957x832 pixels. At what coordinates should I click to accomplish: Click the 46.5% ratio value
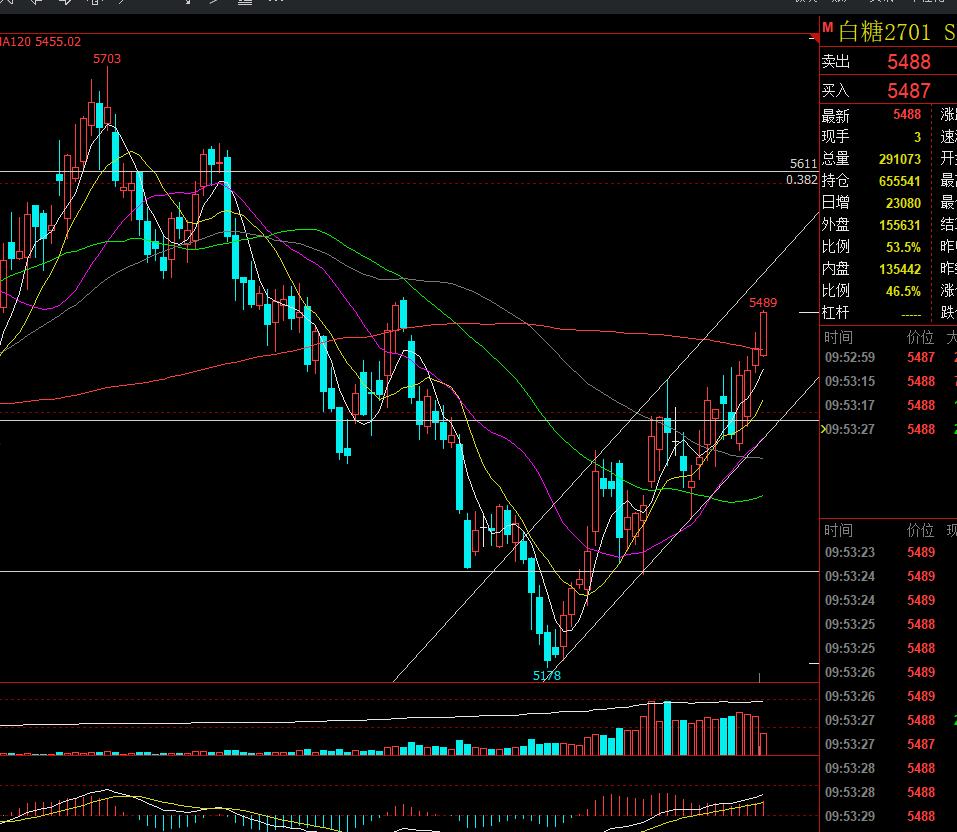point(903,291)
